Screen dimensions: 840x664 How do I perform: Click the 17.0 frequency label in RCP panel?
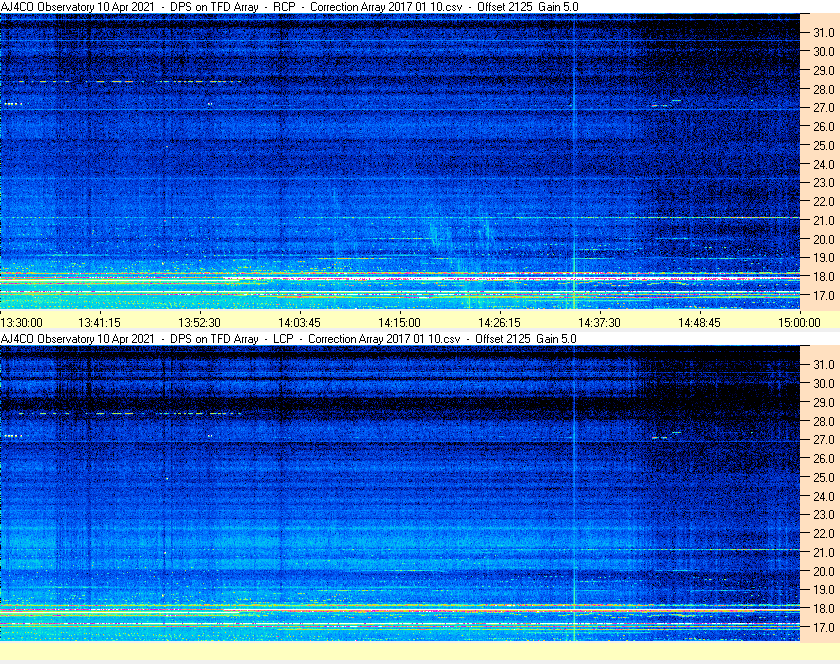[x=824, y=295]
